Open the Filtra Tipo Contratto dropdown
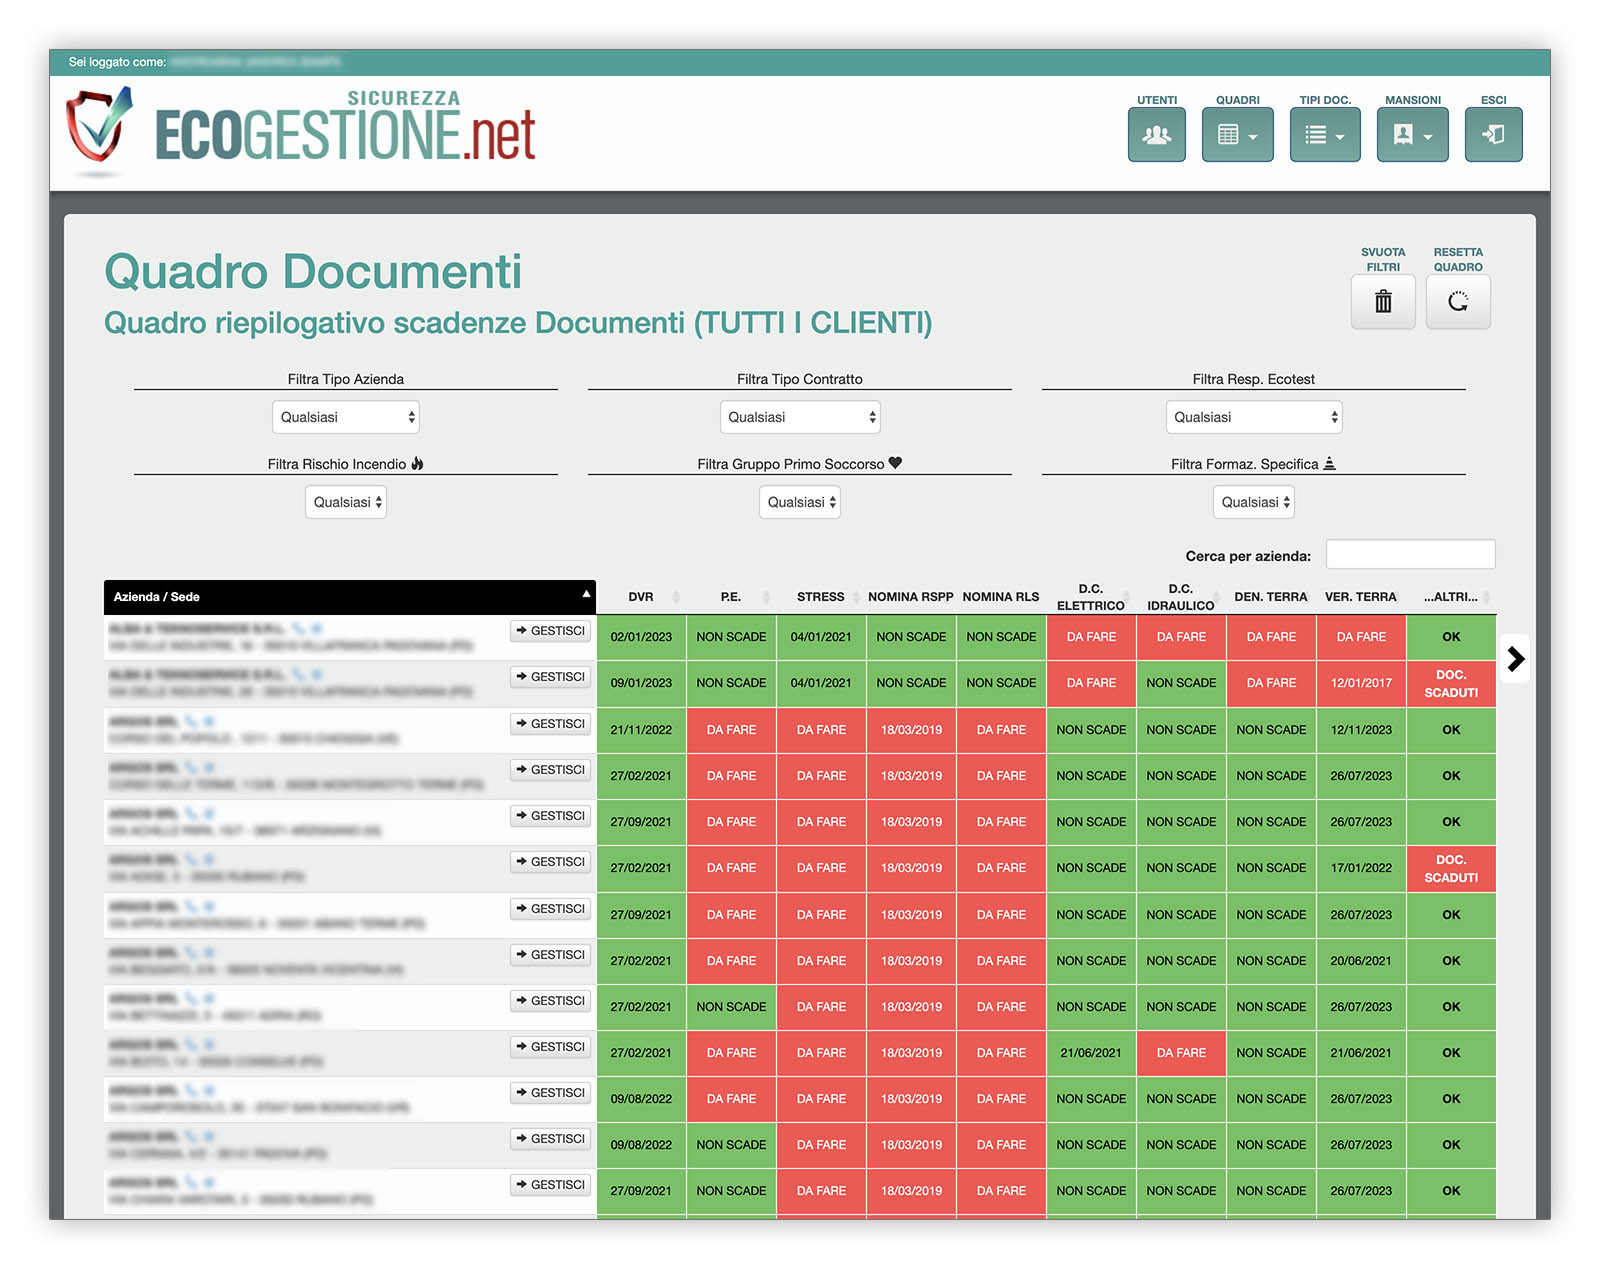The height and width of the screenshot is (1269, 1600). (x=800, y=417)
